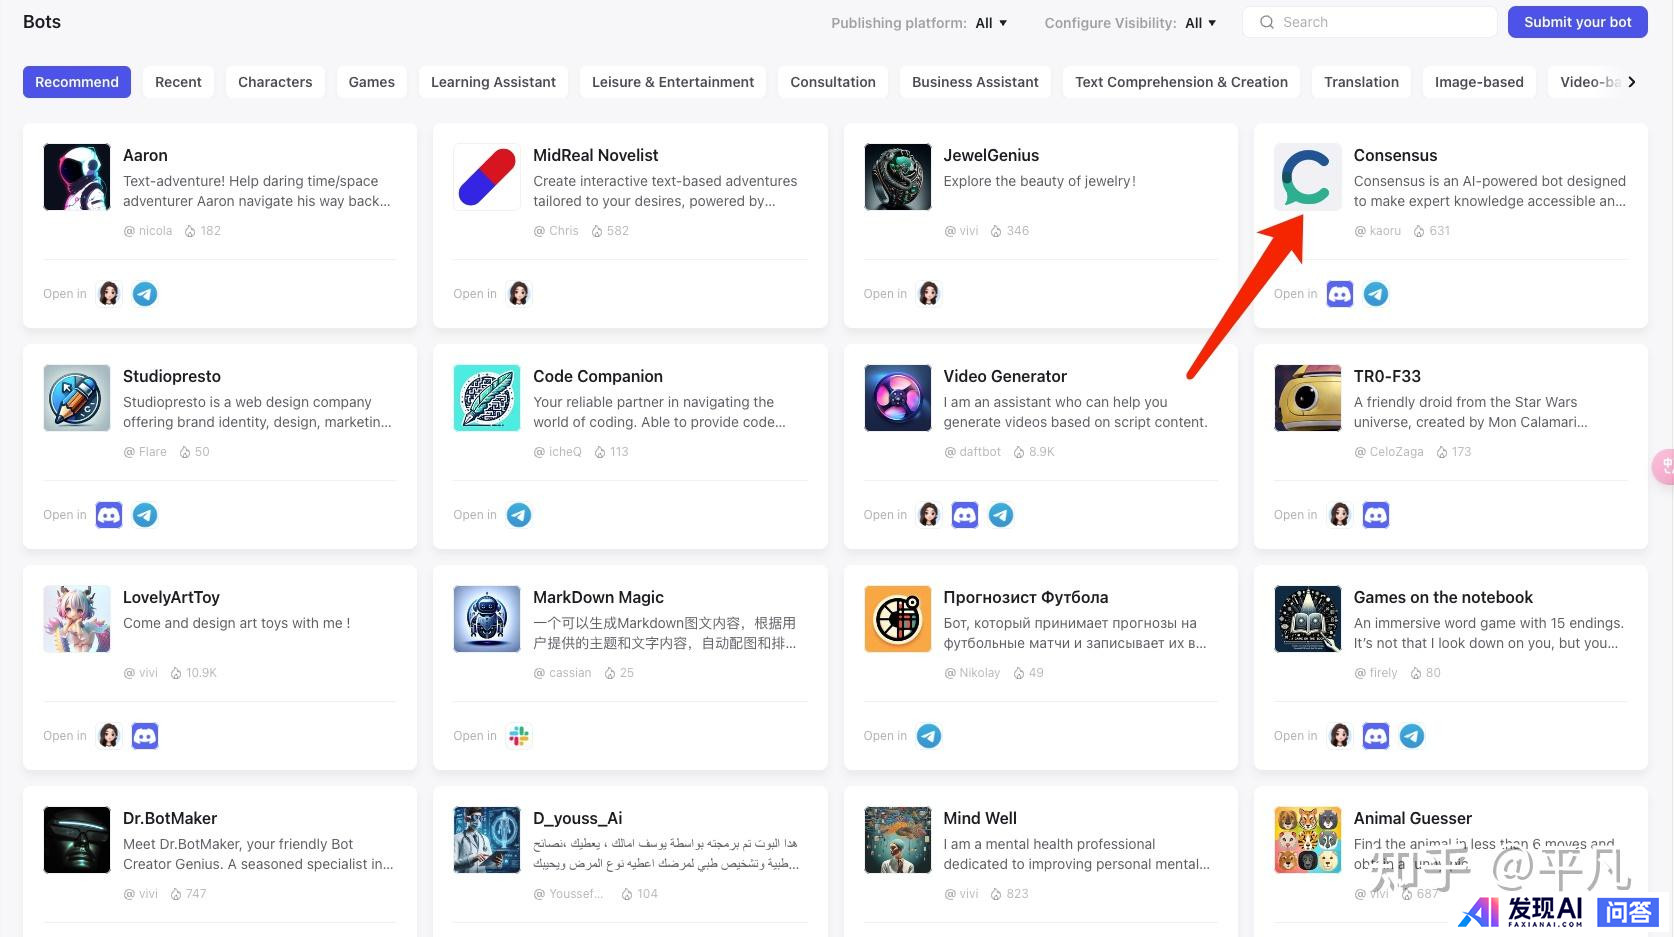Open MarkDown Magic in Slack
Screen dimensions: 1674x937
518,736
